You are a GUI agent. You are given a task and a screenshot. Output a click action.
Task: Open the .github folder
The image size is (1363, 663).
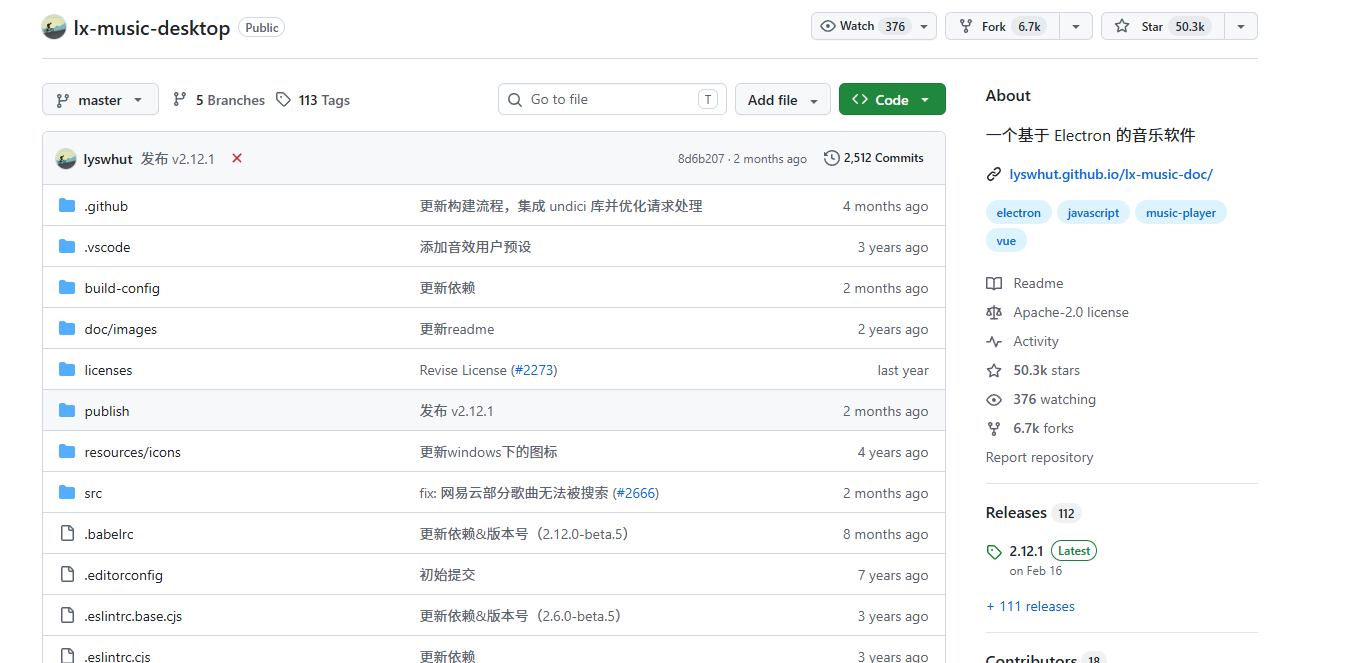(x=106, y=206)
